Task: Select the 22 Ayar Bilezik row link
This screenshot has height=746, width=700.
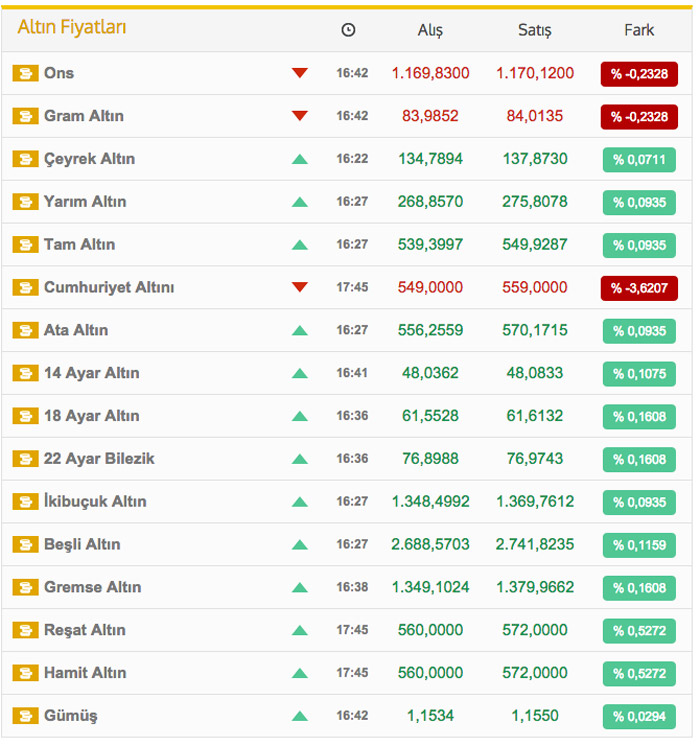Action: click(x=99, y=459)
